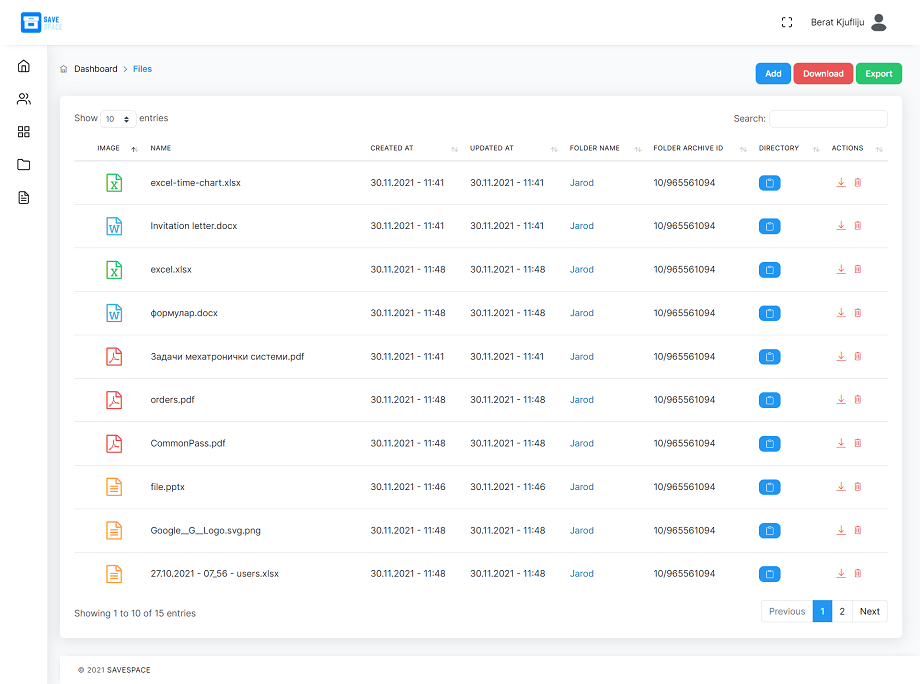
Task: Open Jarod folder link for CommonPass.pdf
Action: coord(581,443)
